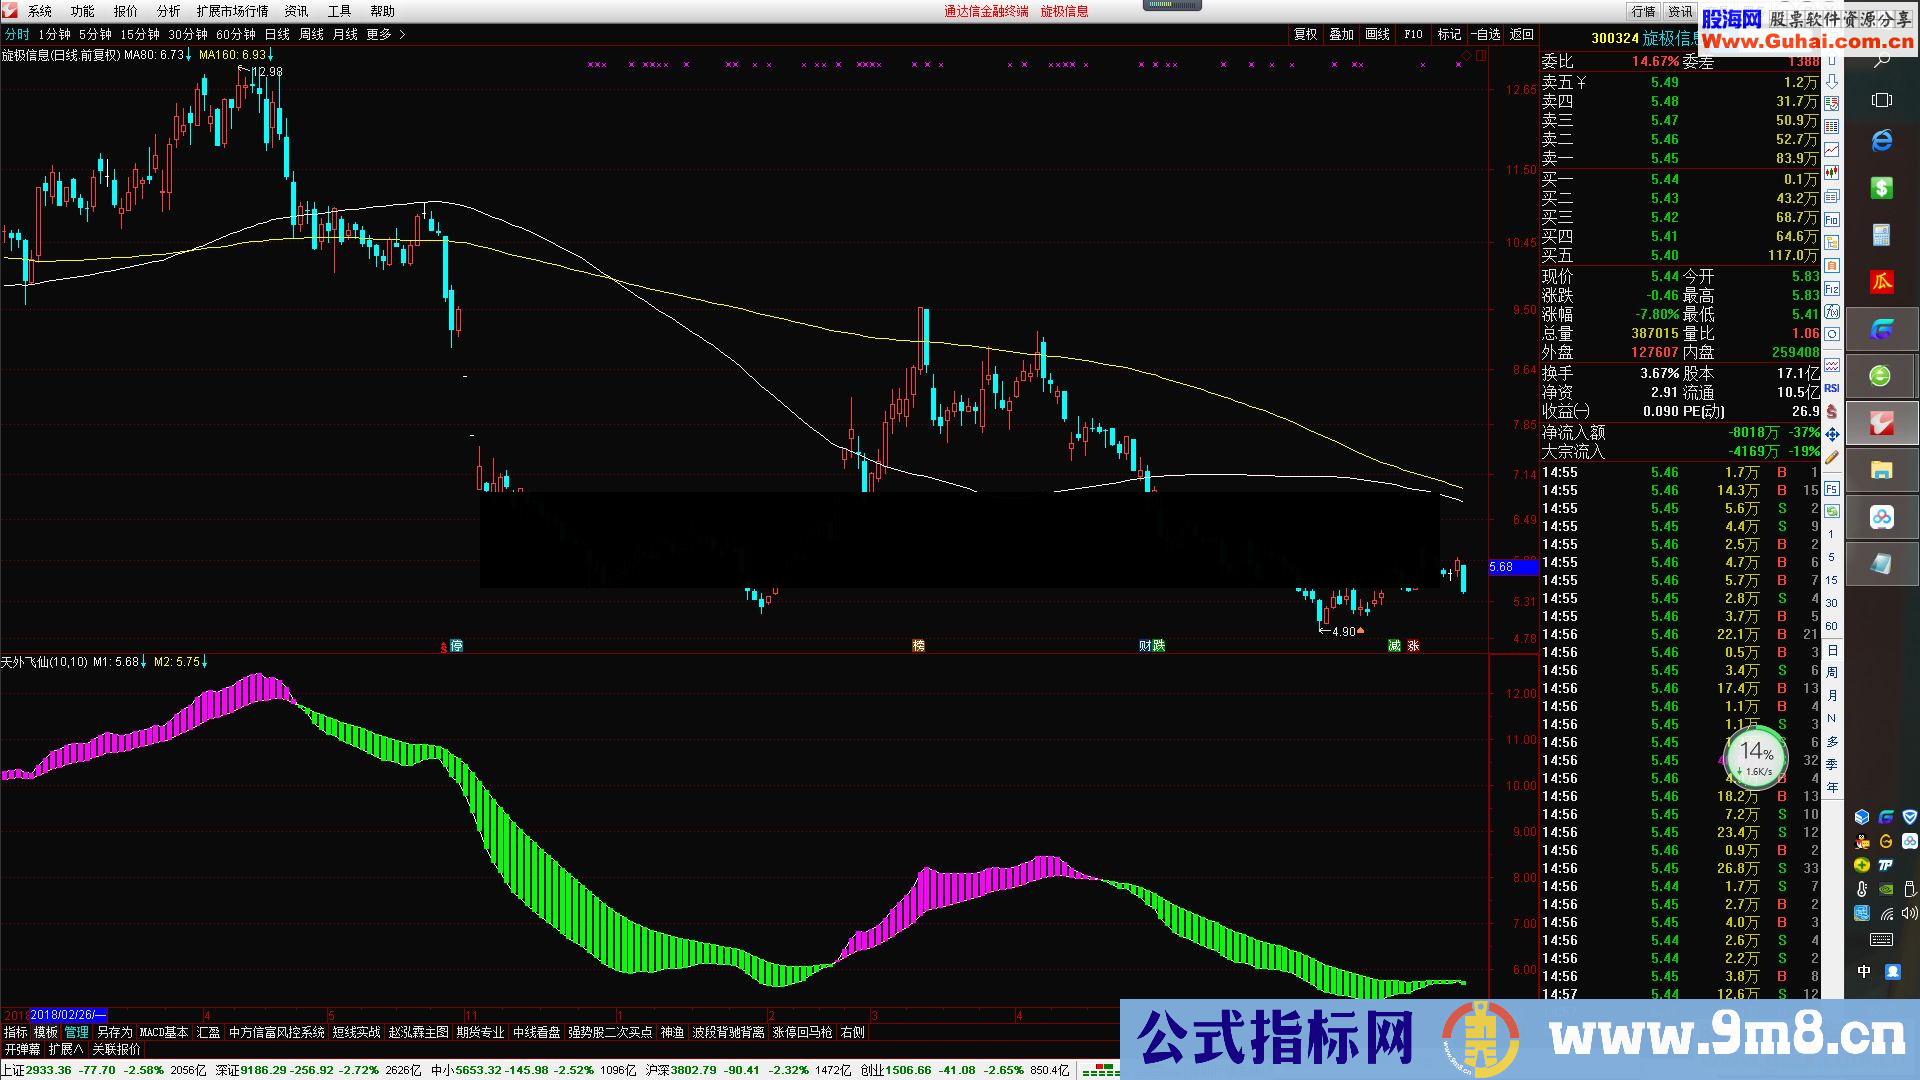This screenshot has height=1080, width=1920.
Task: Open the 分析 menu
Action: pos(168,11)
